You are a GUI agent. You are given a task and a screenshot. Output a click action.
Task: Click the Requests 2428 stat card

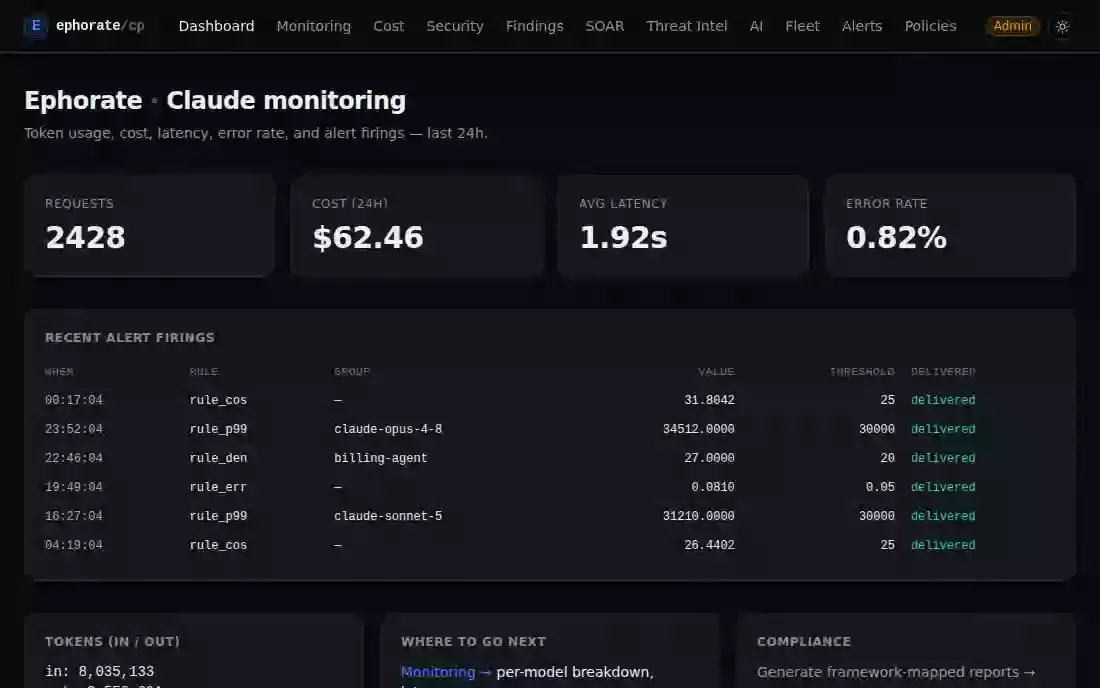pyautogui.click(x=149, y=226)
